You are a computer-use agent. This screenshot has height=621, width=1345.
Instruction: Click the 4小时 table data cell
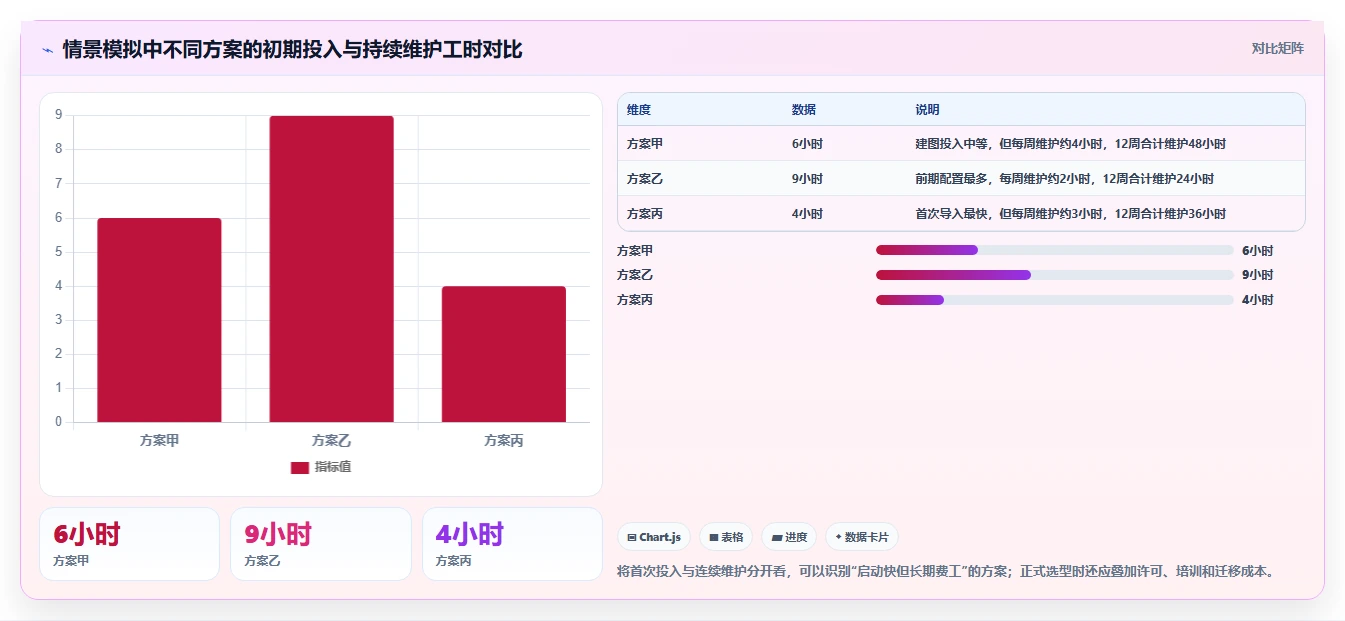click(x=807, y=214)
